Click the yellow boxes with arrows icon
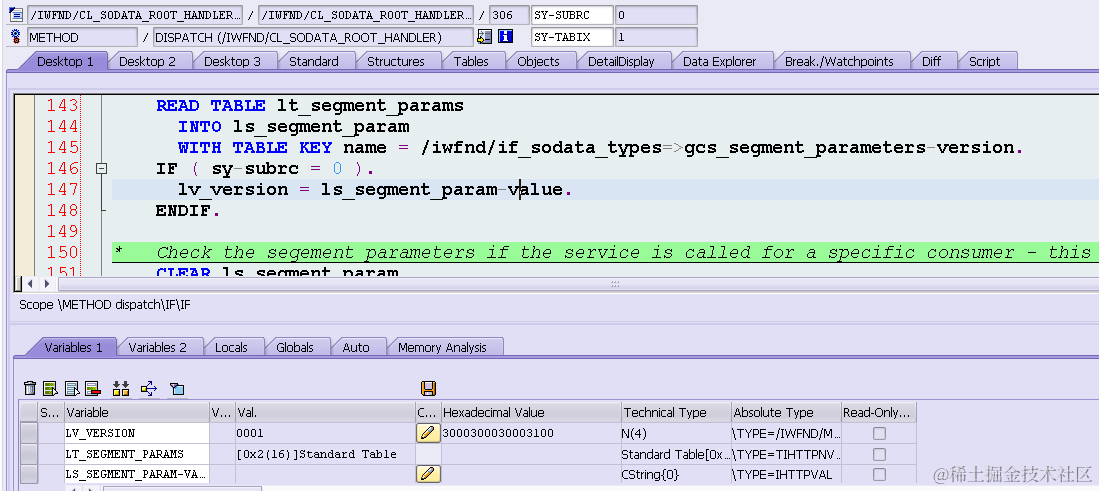Screen dimensions: 1099x491 coord(121,388)
